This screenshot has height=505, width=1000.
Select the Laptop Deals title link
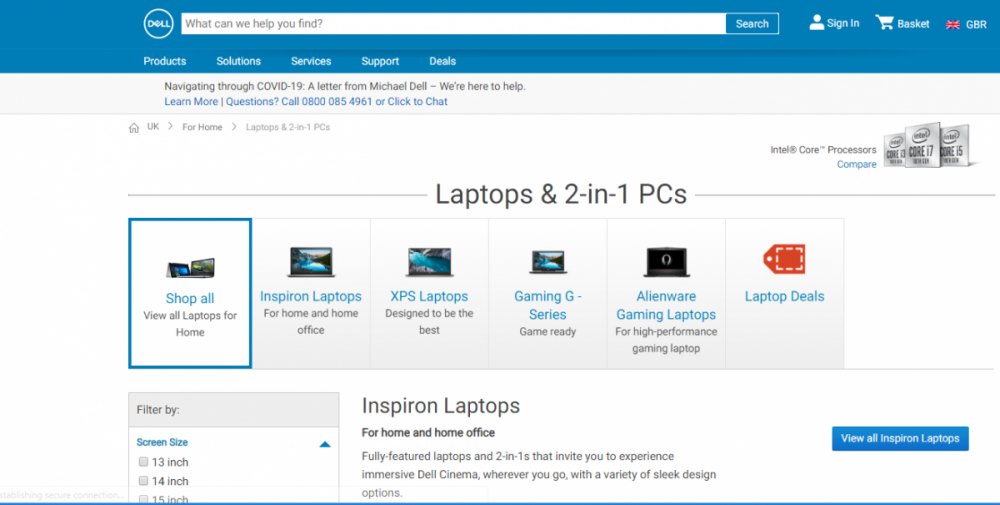(x=784, y=296)
